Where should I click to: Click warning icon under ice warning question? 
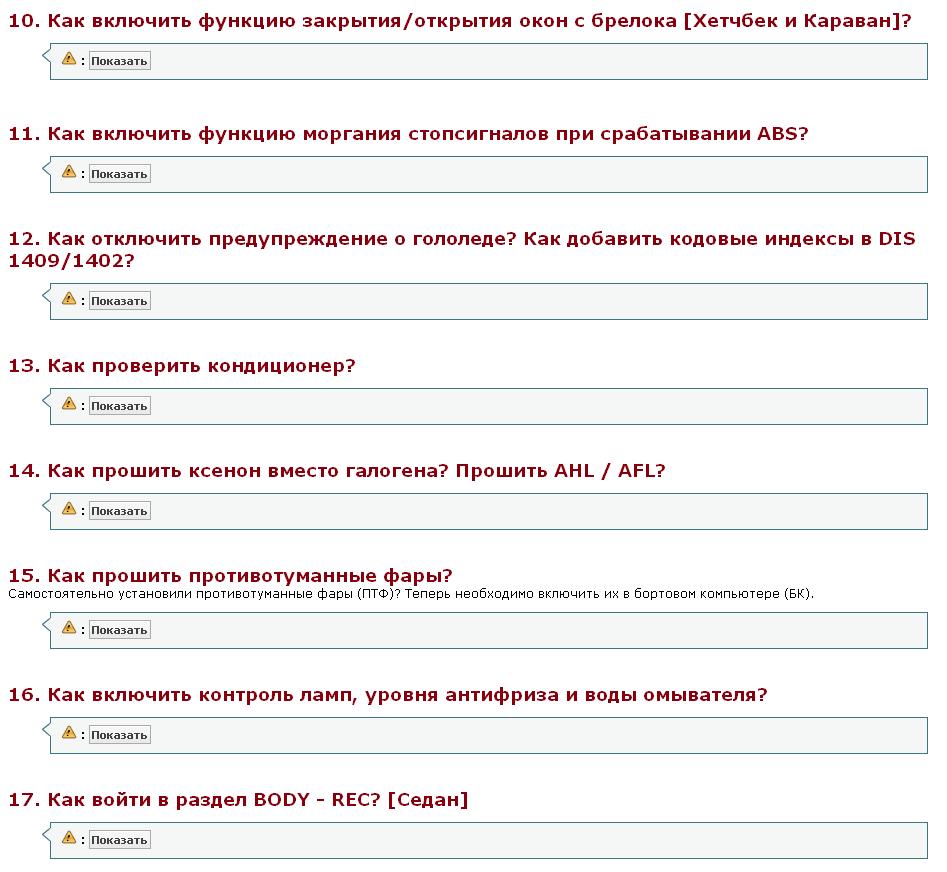click(x=69, y=300)
